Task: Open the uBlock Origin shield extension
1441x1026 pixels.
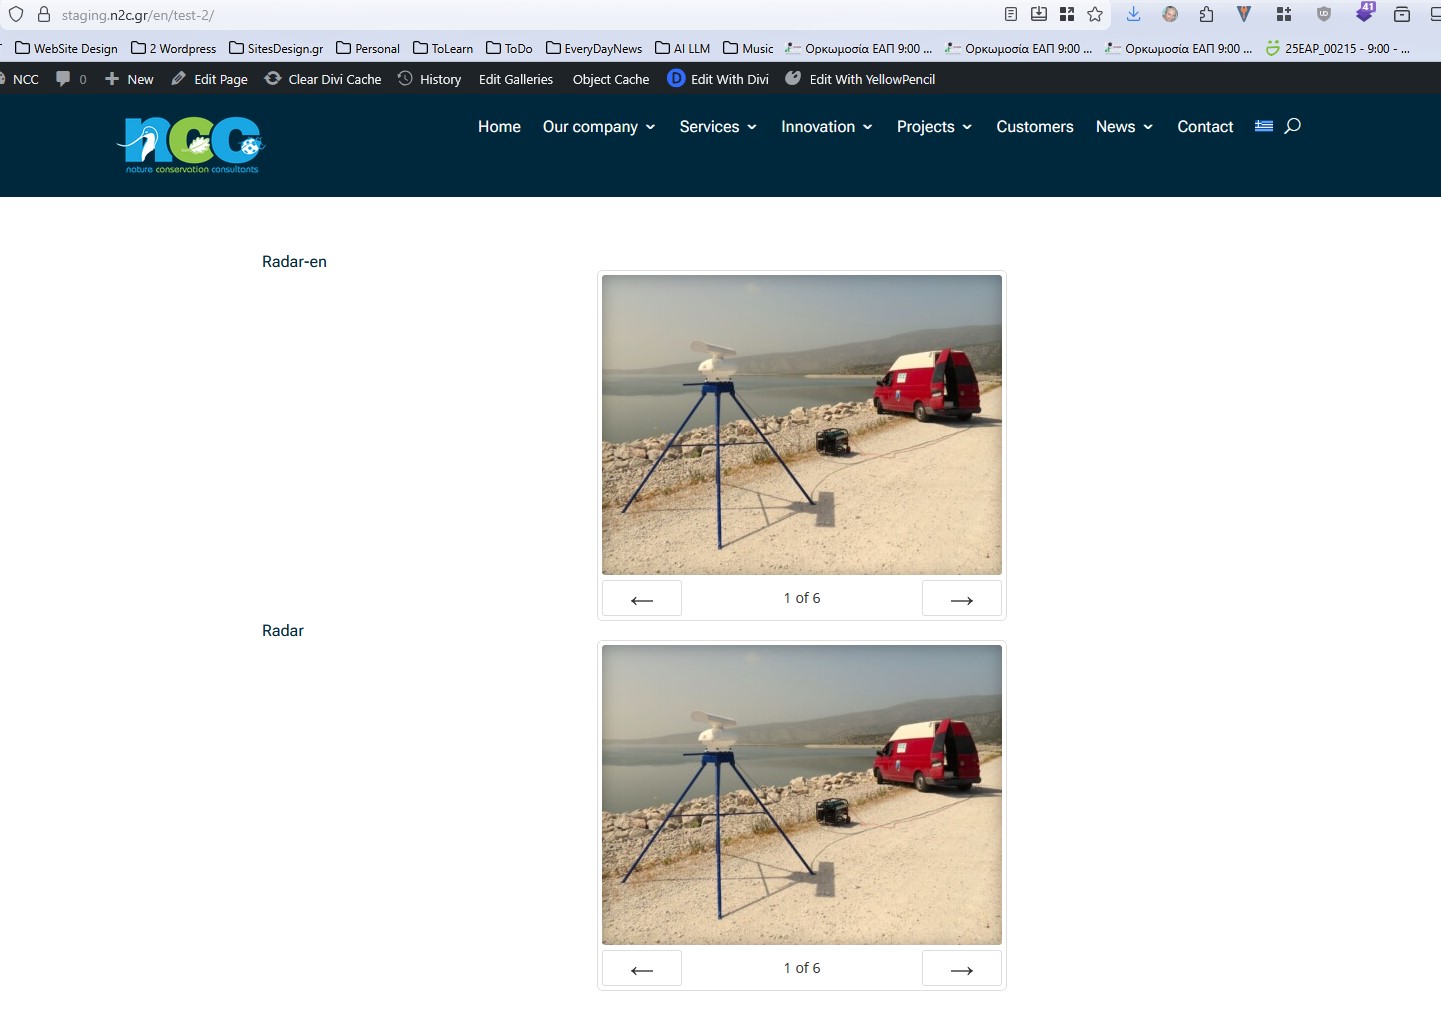Action: coord(1324,14)
